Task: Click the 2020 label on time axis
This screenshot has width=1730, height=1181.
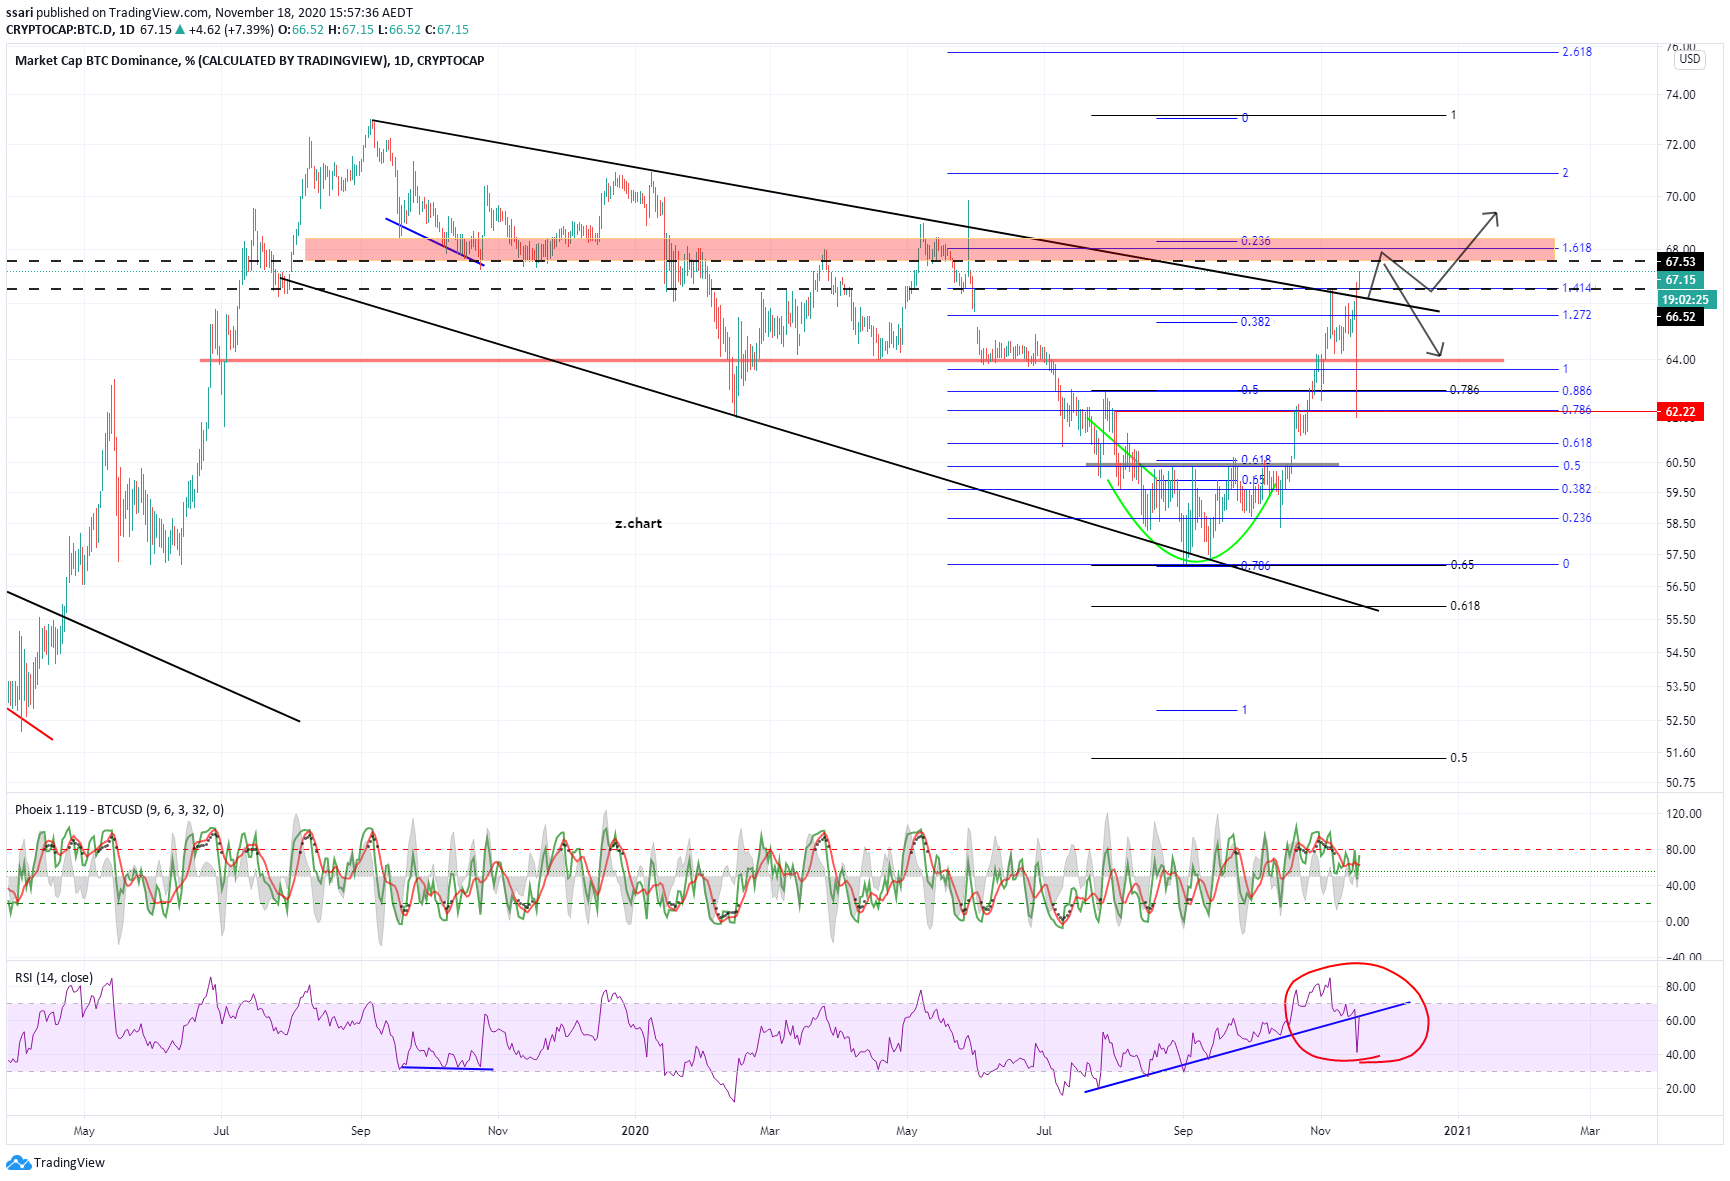Action: coord(635,1131)
